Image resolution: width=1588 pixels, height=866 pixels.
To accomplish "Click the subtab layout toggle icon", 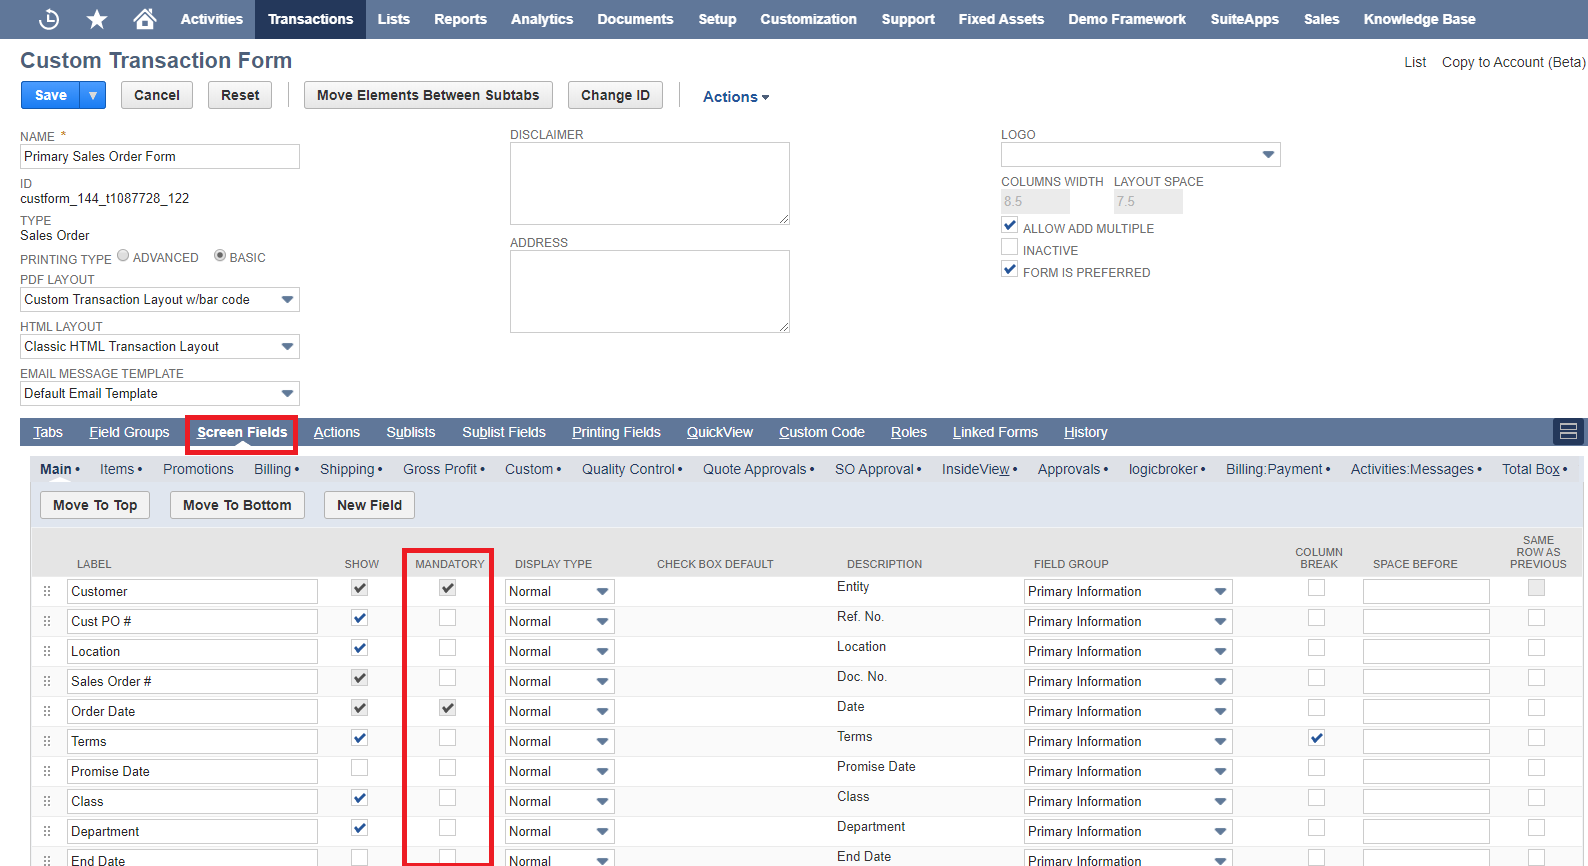I will click(1568, 432).
